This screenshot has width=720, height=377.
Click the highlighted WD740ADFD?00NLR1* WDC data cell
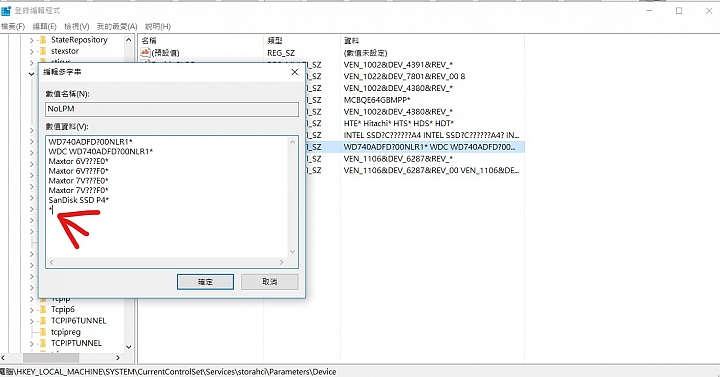(x=429, y=147)
